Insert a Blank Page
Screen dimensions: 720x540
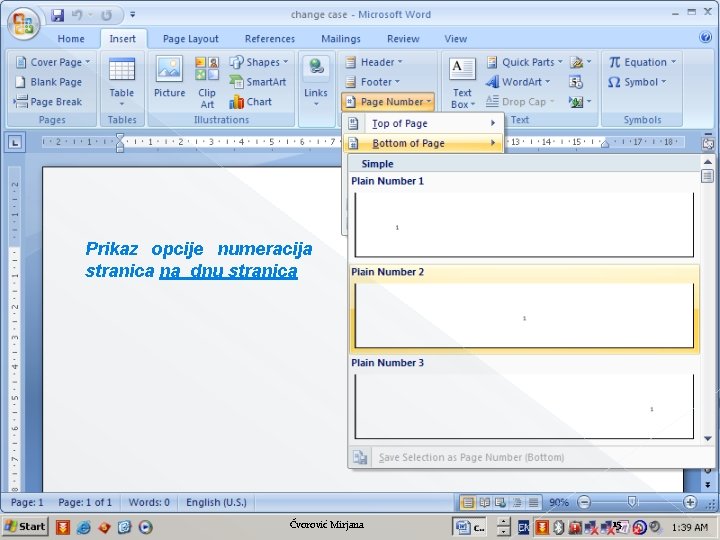pos(49,82)
